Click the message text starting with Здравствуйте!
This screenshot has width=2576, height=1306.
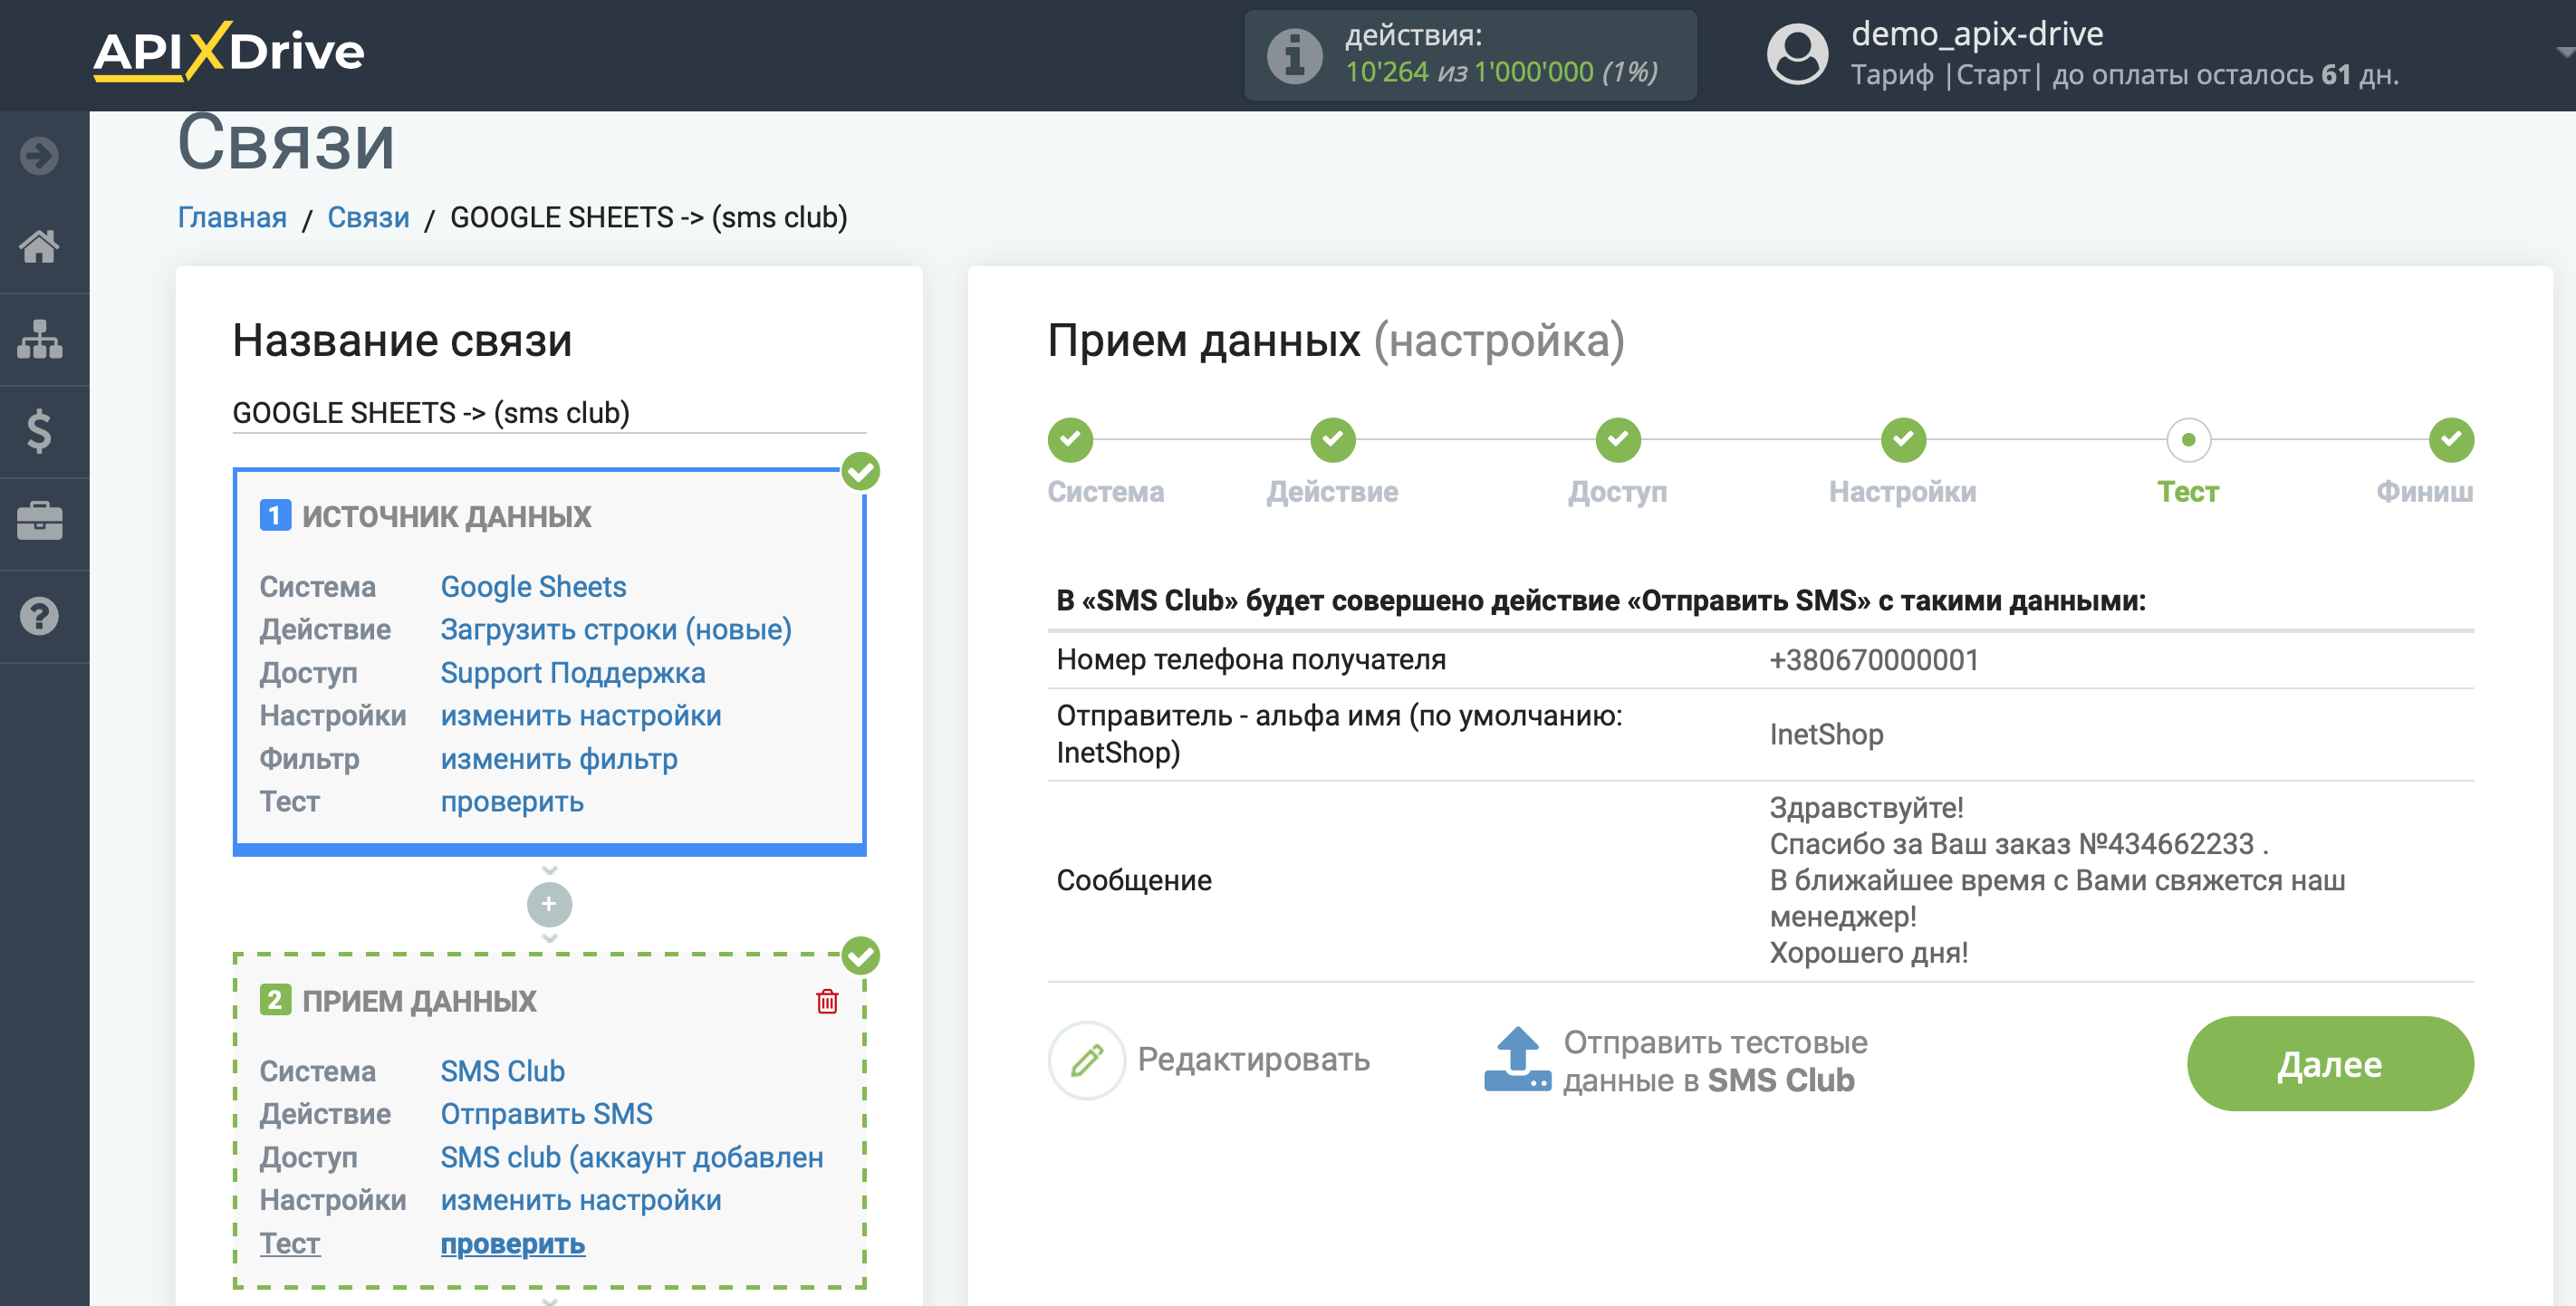2057,880
